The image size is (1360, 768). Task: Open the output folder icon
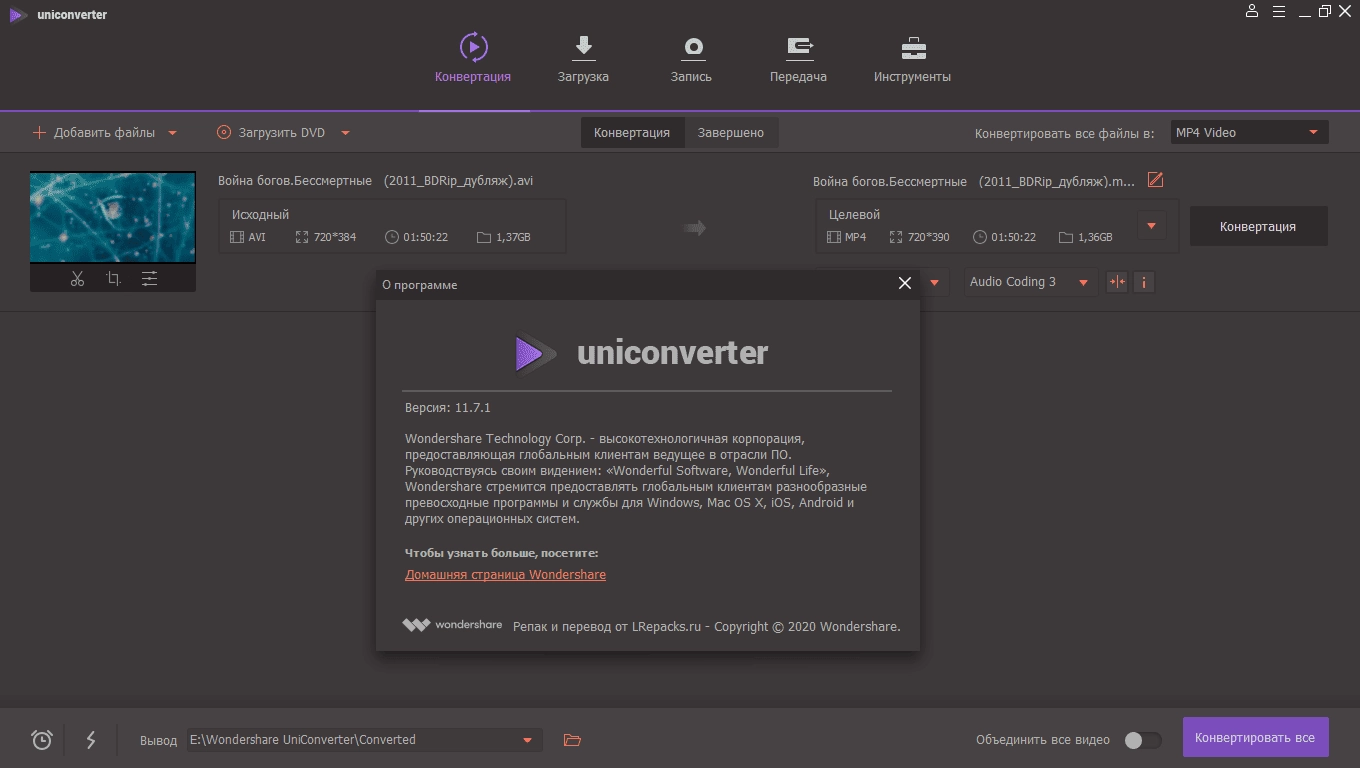coord(572,740)
